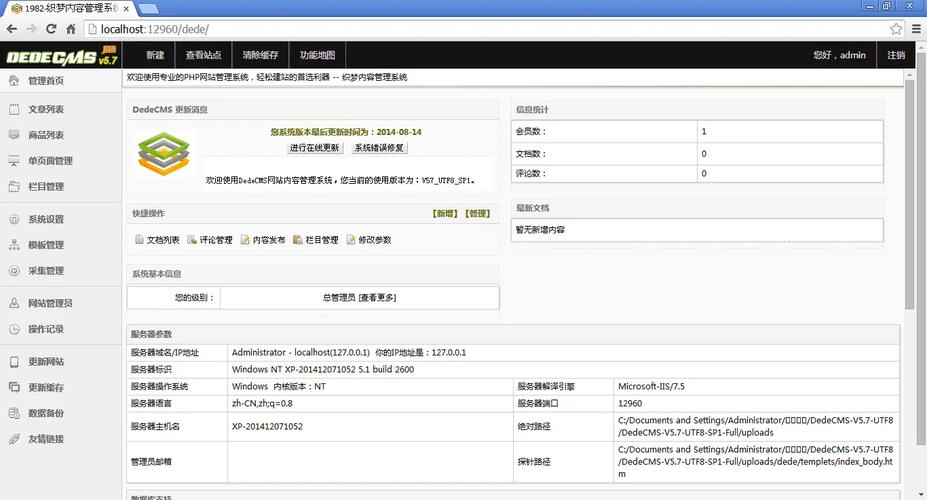
Task: Click the 修改参数 quick action icon
Action: pos(351,239)
